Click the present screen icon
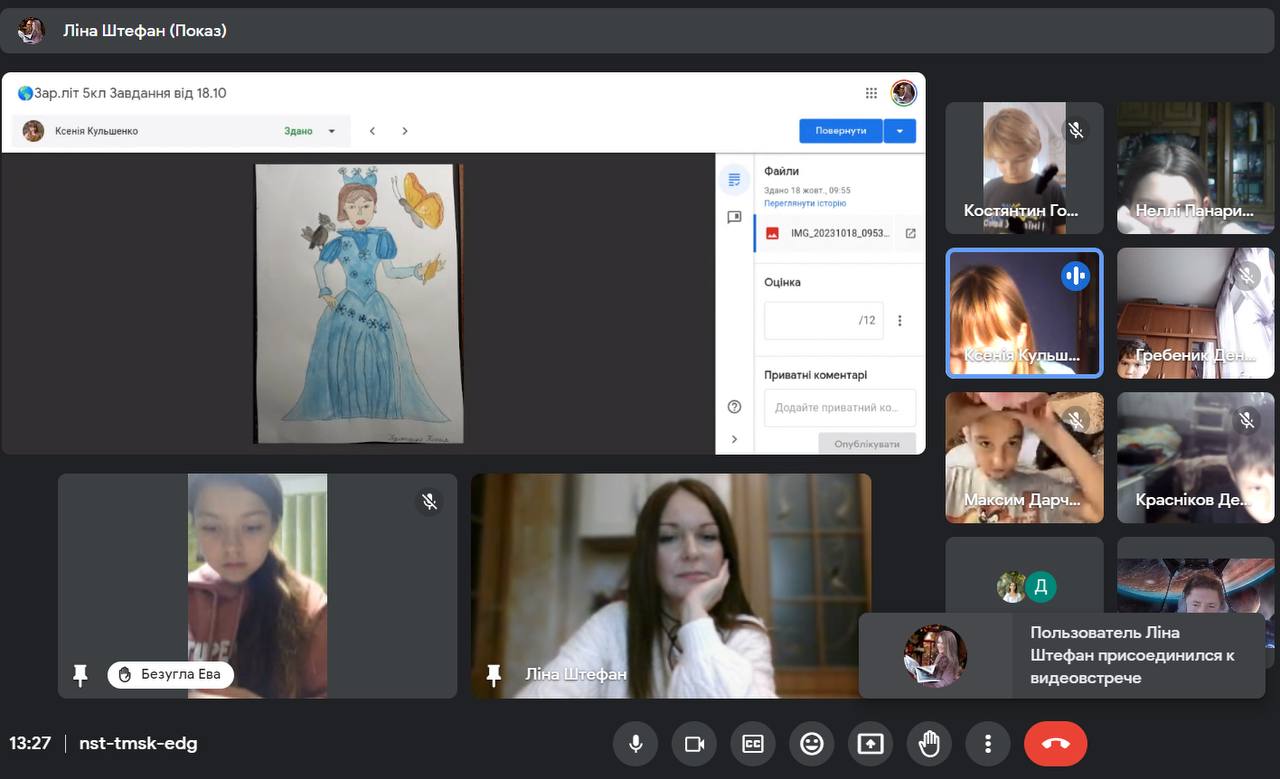Screen dimensions: 1280x779 coord(870,744)
